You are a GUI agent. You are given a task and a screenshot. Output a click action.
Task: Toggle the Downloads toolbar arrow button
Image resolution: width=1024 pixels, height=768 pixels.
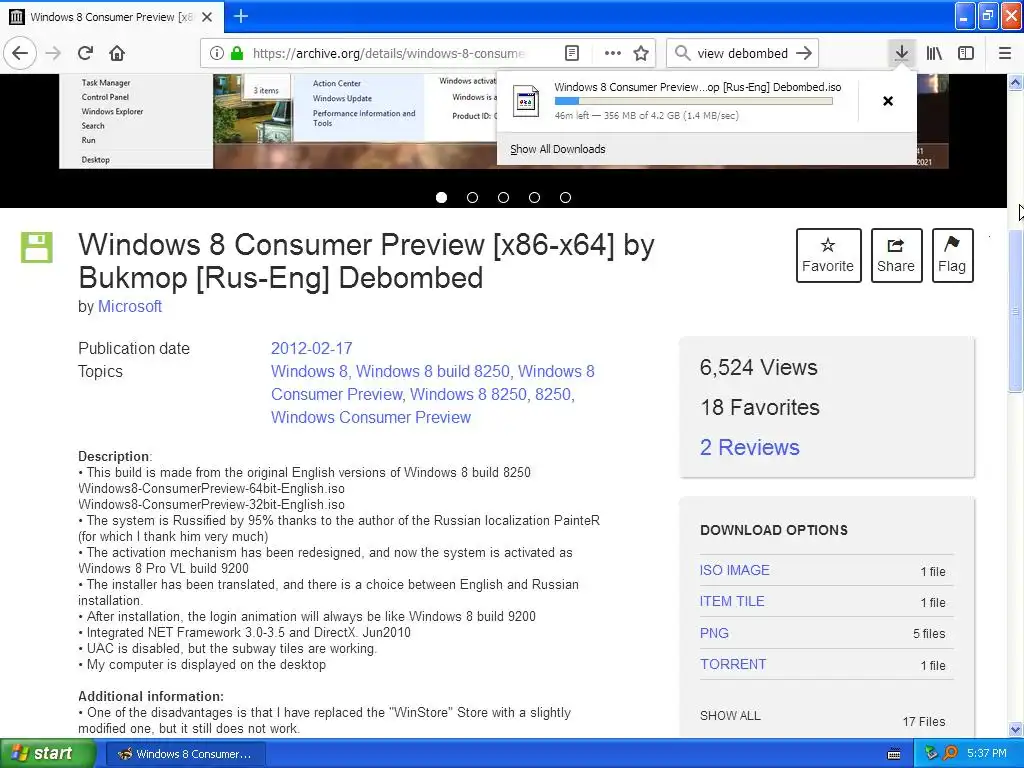[x=901, y=53]
